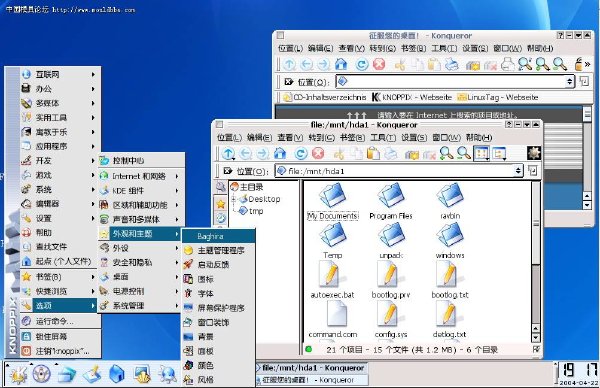
Task: Click the Home icon in file:/mnt/hda1 Konqueror toolbar
Action: click(280, 154)
